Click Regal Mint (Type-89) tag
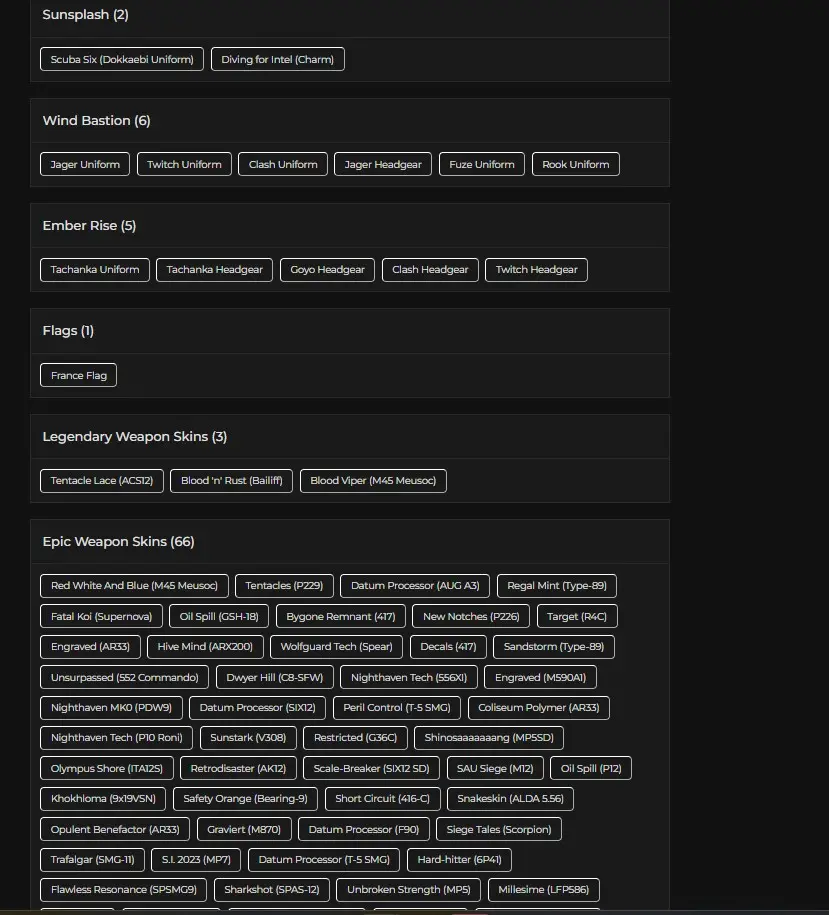 [557, 586]
